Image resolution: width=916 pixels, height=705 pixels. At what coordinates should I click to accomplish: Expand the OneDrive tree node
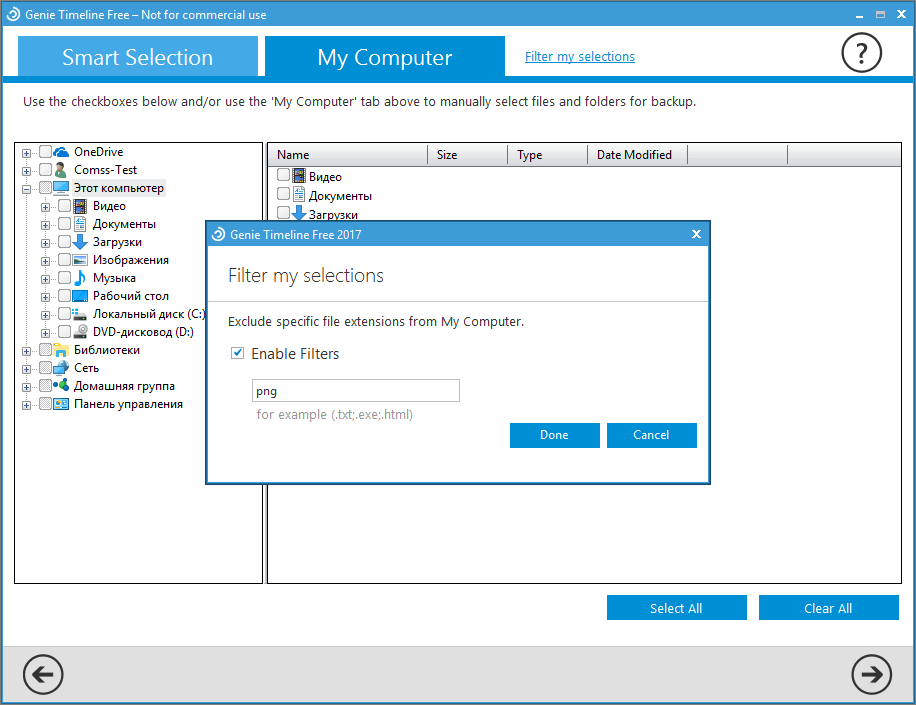point(26,154)
